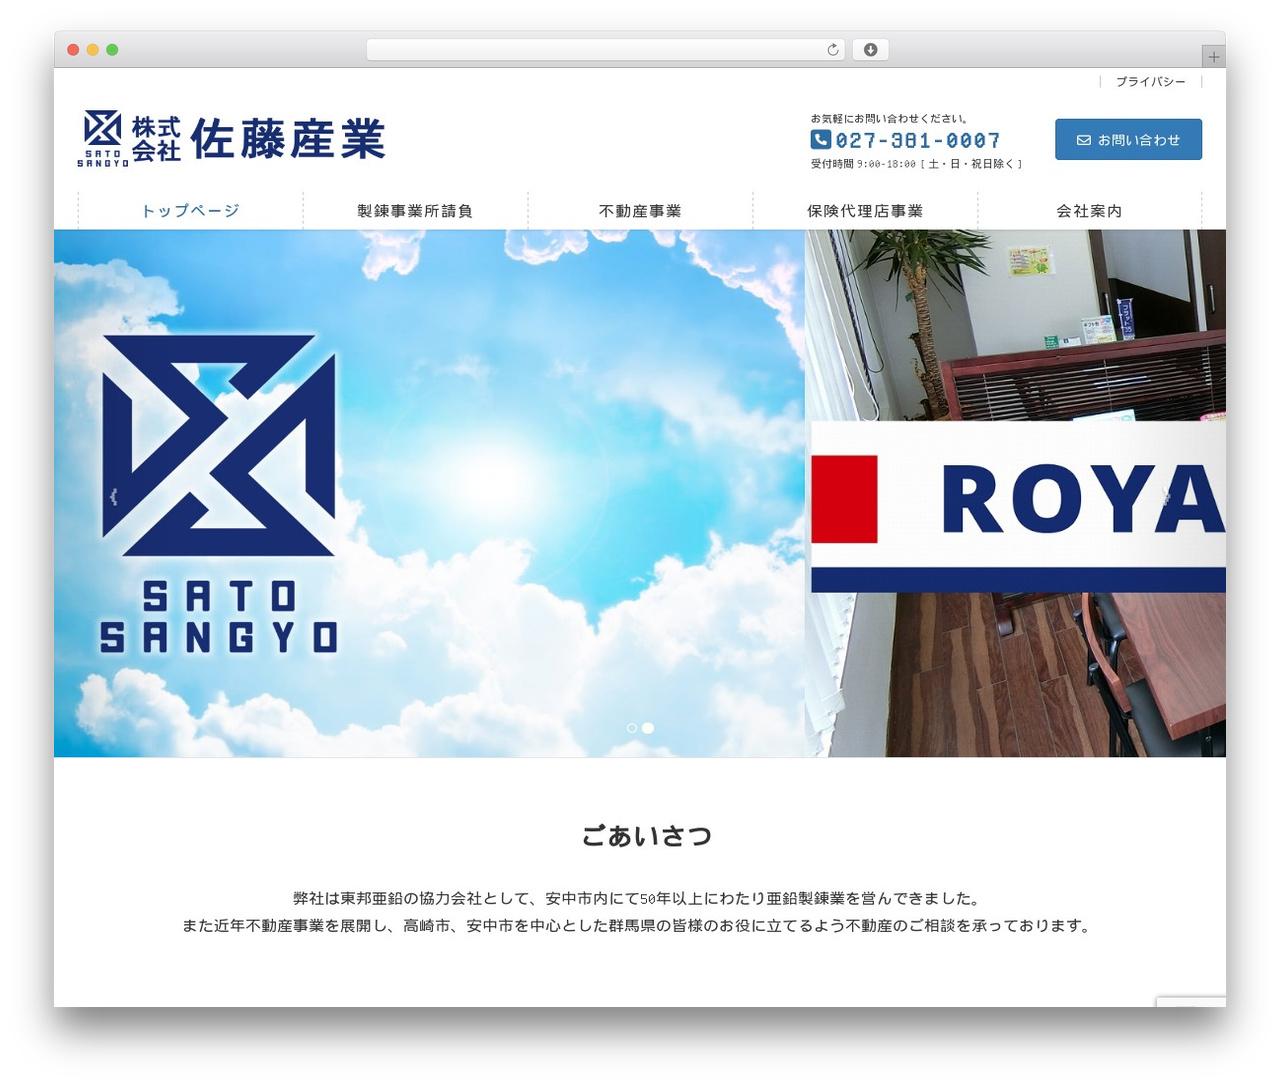Close the browser window with red button
1280x1084 pixels.
73,50
